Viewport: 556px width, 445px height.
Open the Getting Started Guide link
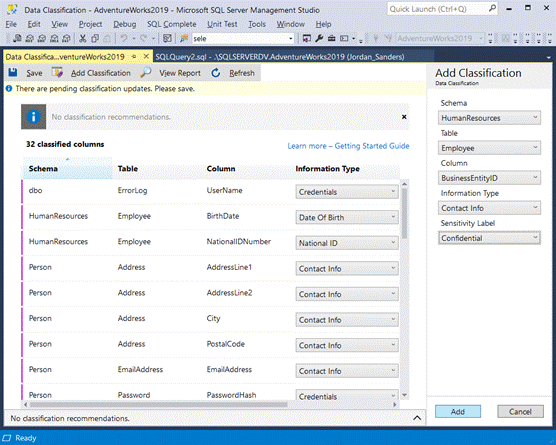click(348, 146)
